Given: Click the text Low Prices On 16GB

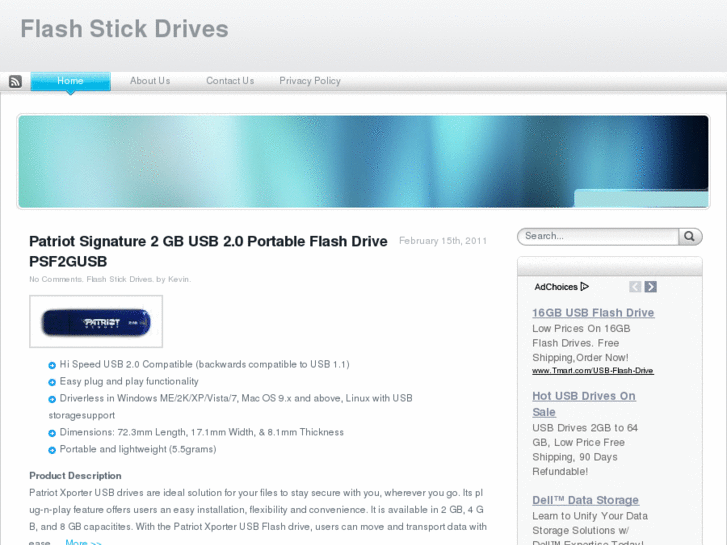Looking at the screenshot, I should (x=581, y=328).
